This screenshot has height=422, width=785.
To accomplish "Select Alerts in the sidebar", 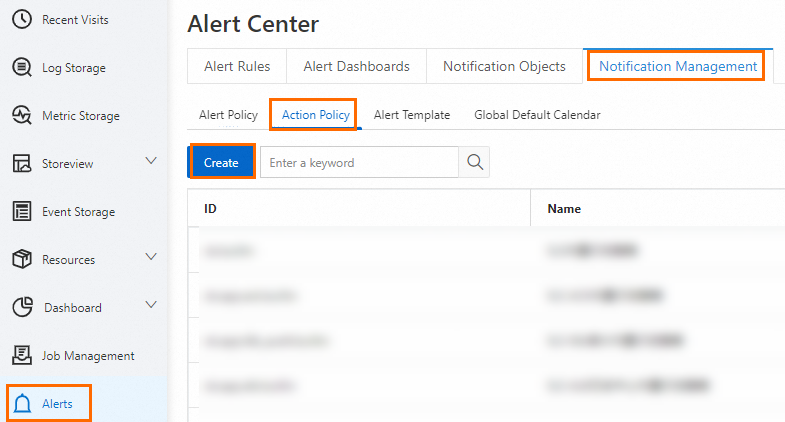I will pyautogui.click(x=57, y=403).
